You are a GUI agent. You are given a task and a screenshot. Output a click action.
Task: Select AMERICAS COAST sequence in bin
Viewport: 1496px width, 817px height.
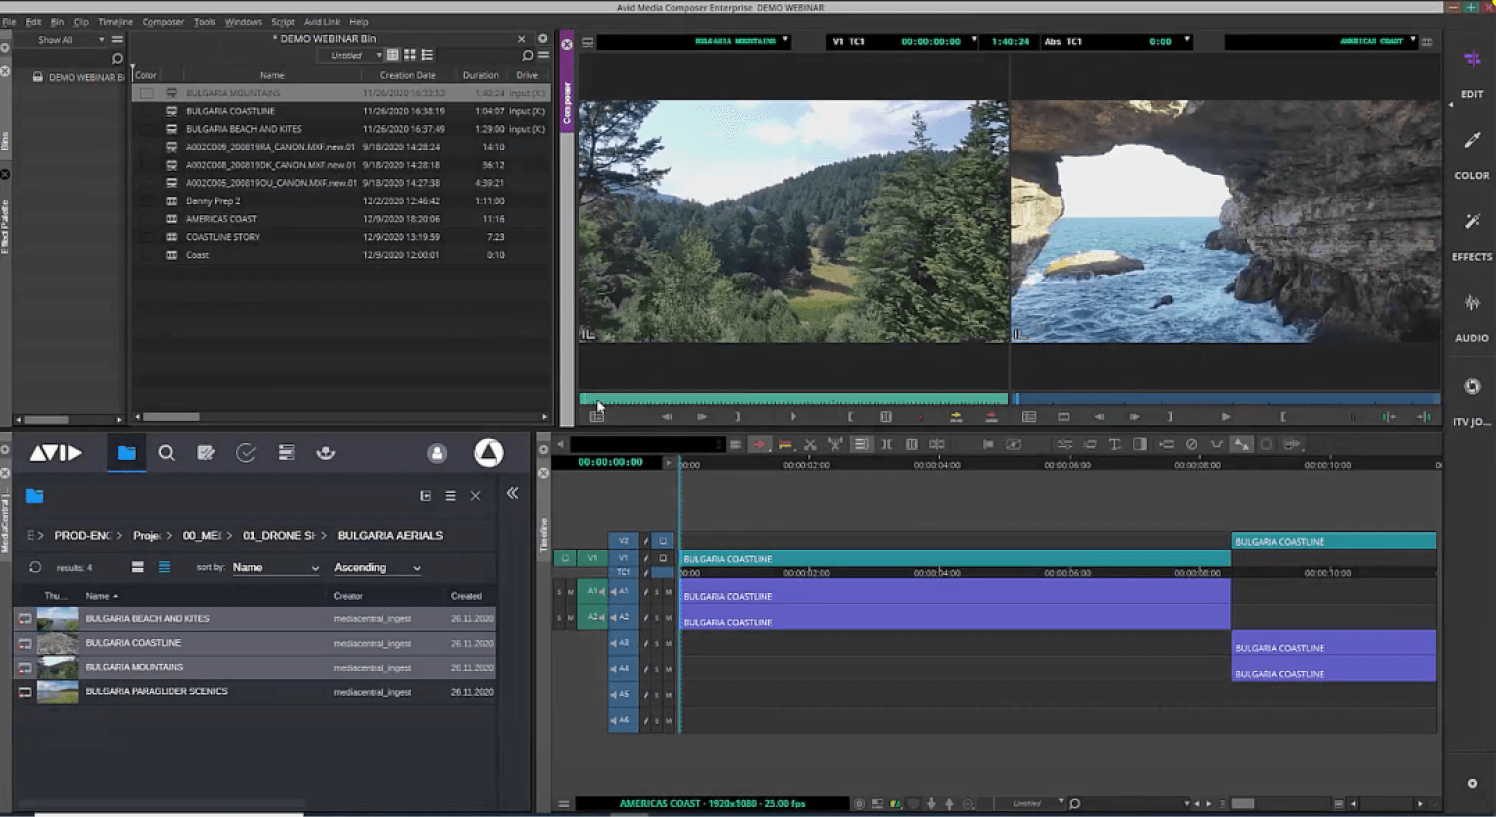click(221, 219)
